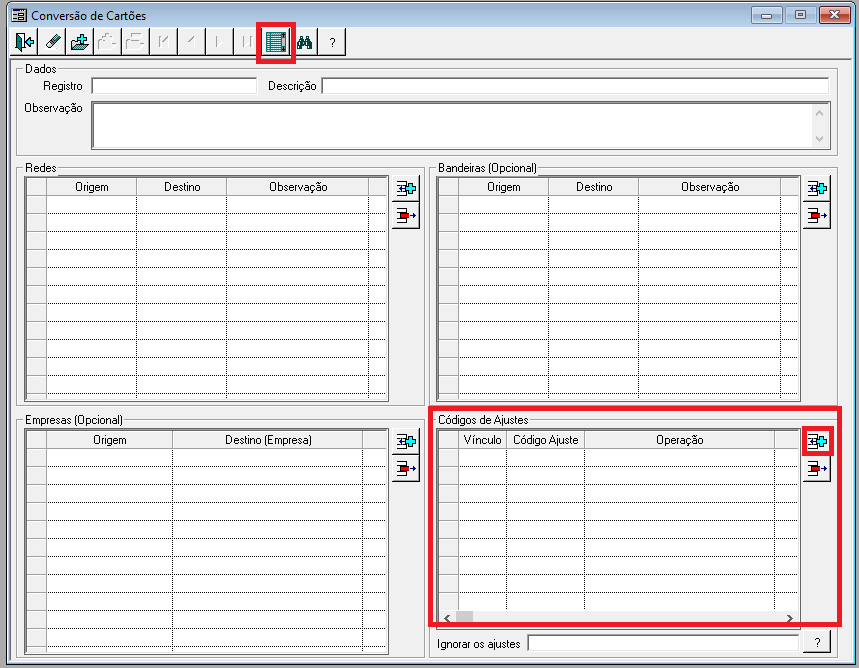Click the Descrição input field
The image size is (859, 668).
[x=575, y=86]
